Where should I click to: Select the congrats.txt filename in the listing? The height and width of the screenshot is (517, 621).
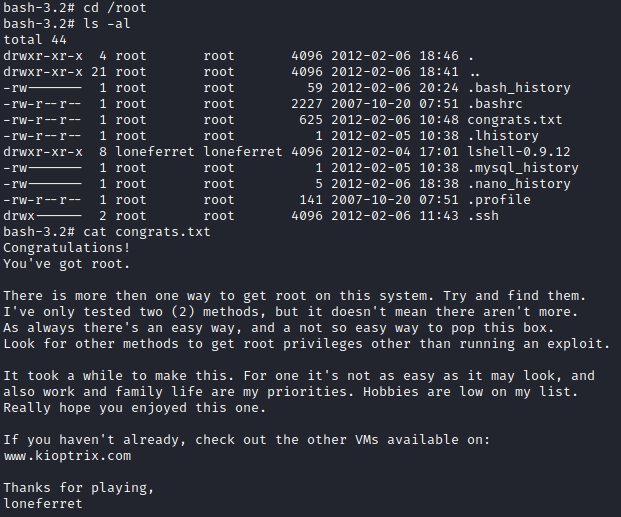click(x=514, y=120)
